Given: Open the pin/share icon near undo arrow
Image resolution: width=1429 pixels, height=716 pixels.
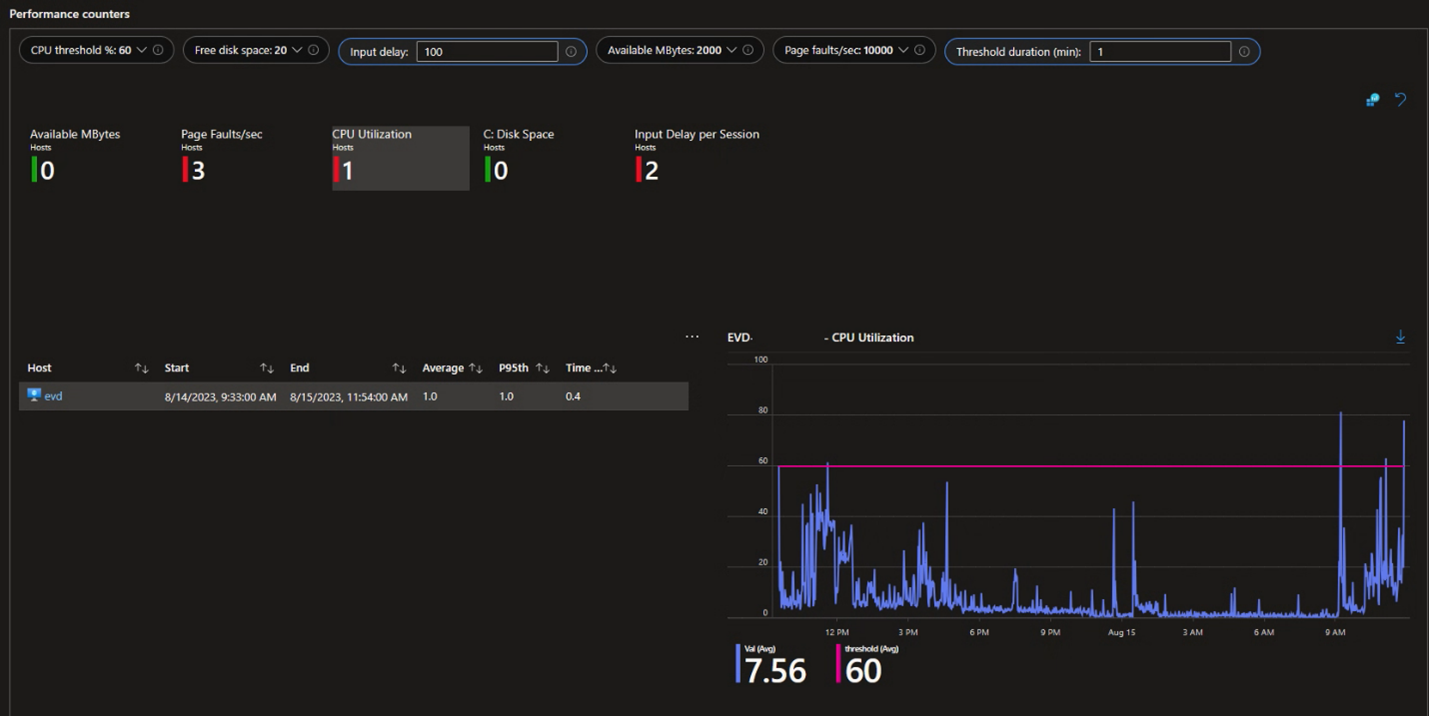Looking at the screenshot, I should tap(1372, 100).
